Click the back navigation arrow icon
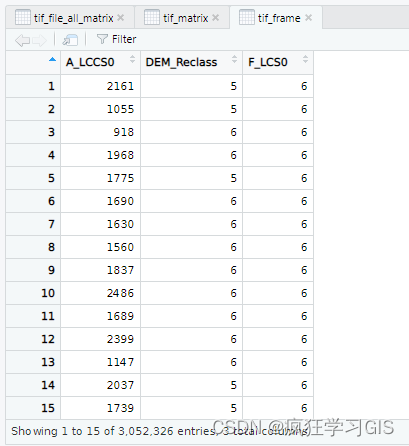409x446 pixels. point(22,40)
